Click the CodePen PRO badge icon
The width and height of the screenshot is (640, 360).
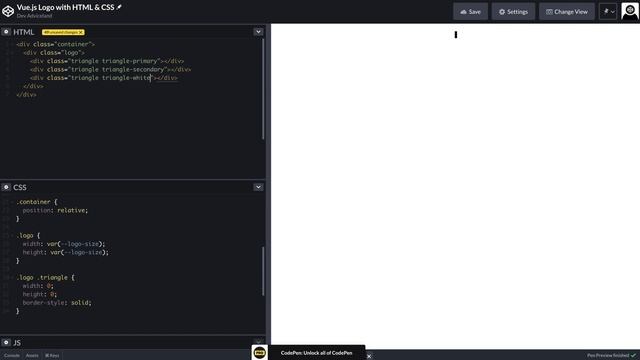coord(260,352)
